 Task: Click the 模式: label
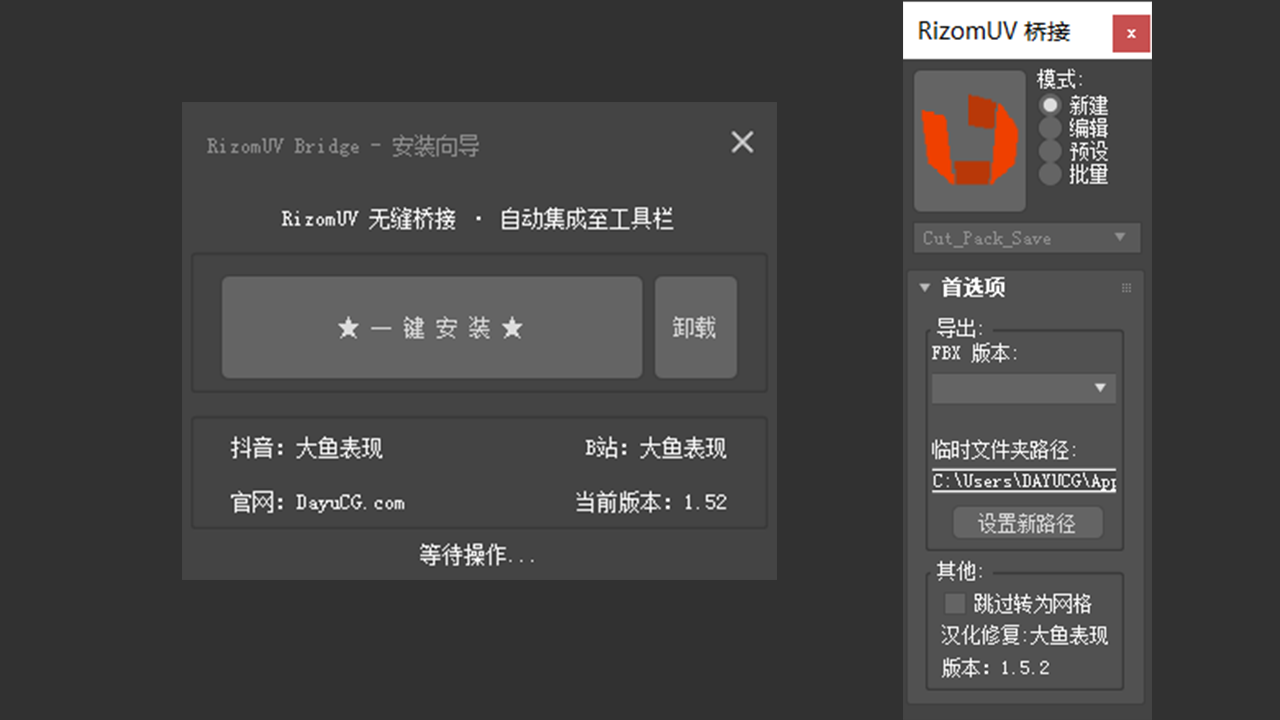pos(1060,79)
